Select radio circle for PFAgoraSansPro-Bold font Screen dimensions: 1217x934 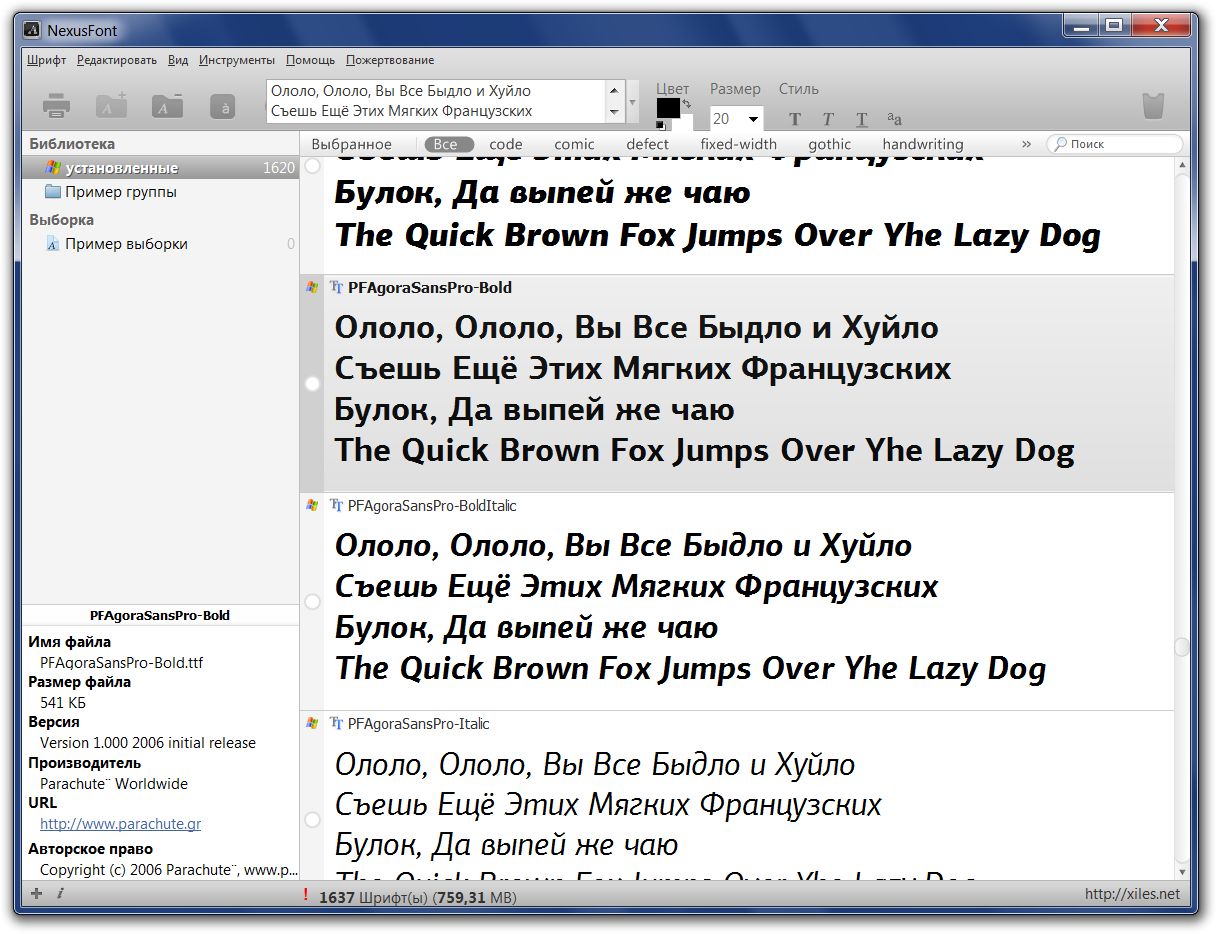(x=312, y=384)
